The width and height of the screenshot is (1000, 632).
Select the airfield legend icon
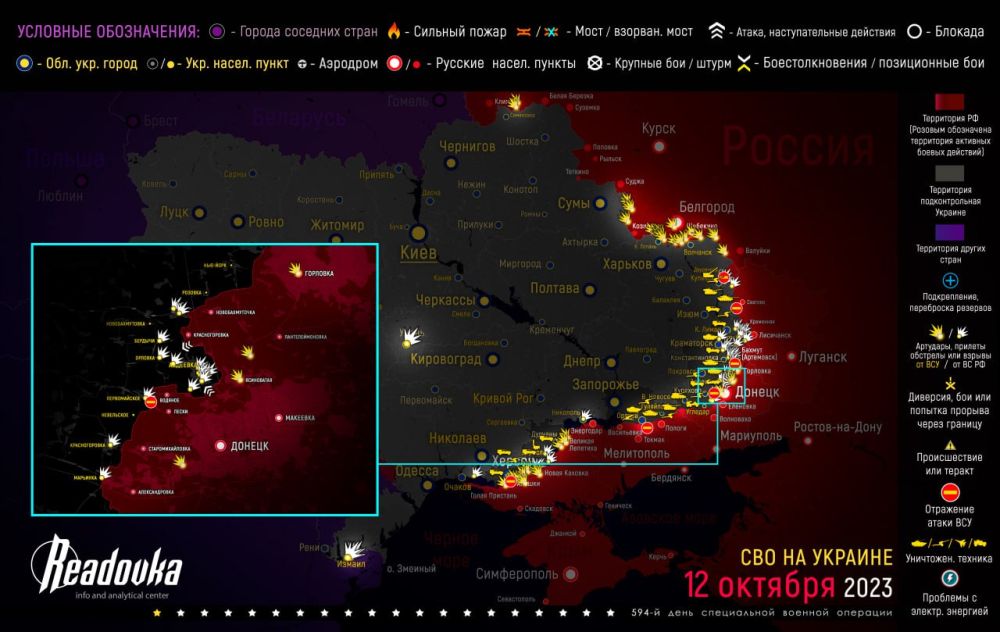[300, 63]
